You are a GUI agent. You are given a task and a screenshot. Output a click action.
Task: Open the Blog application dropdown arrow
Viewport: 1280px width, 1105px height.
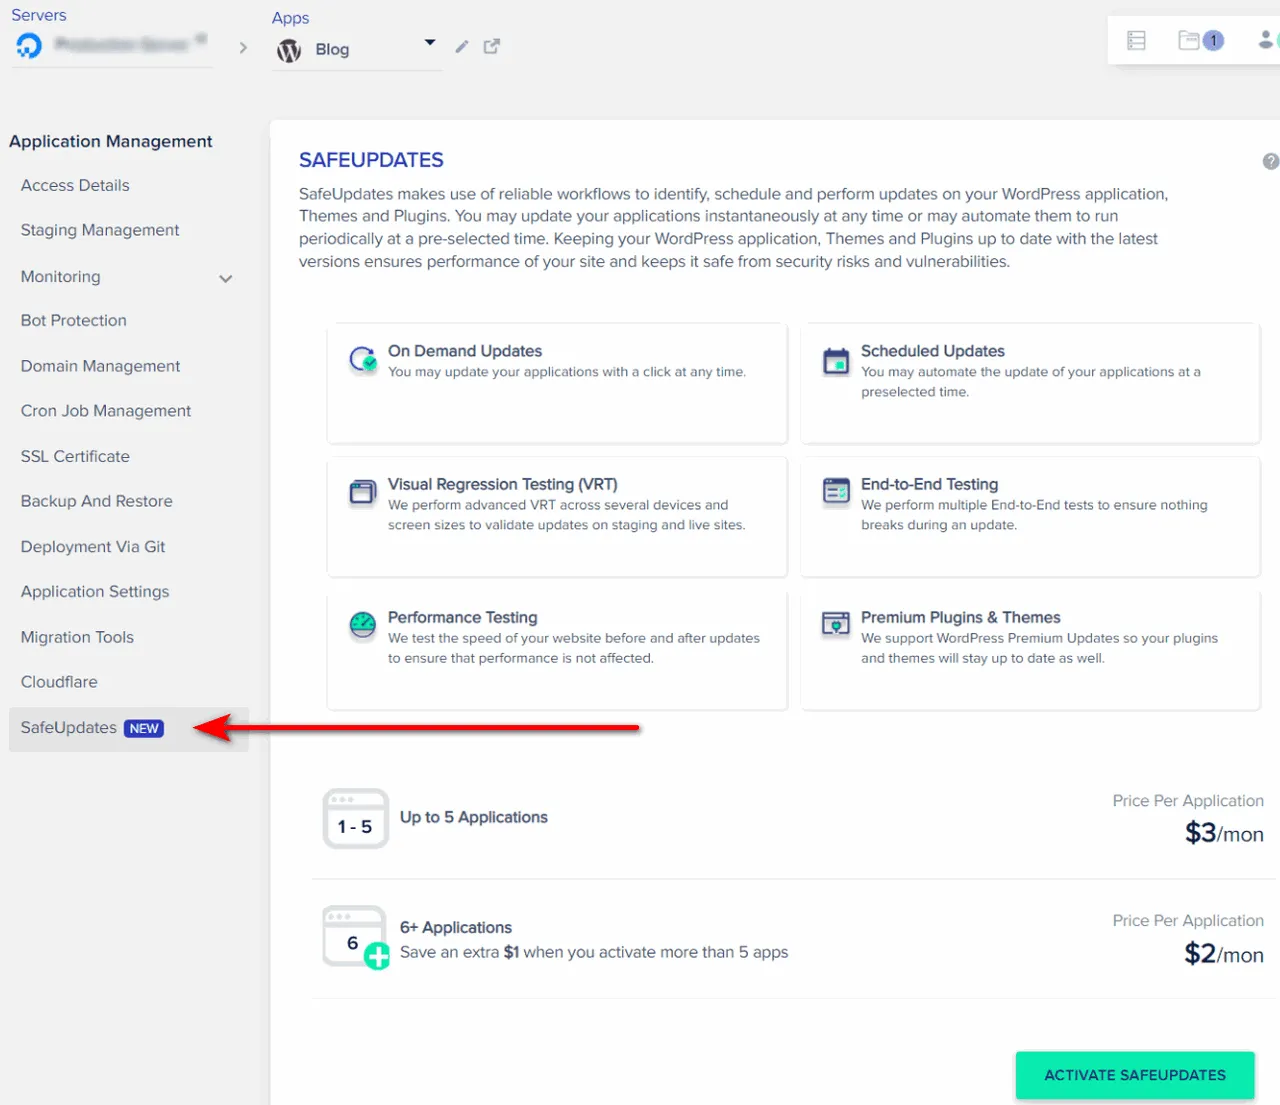click(430, 43)
